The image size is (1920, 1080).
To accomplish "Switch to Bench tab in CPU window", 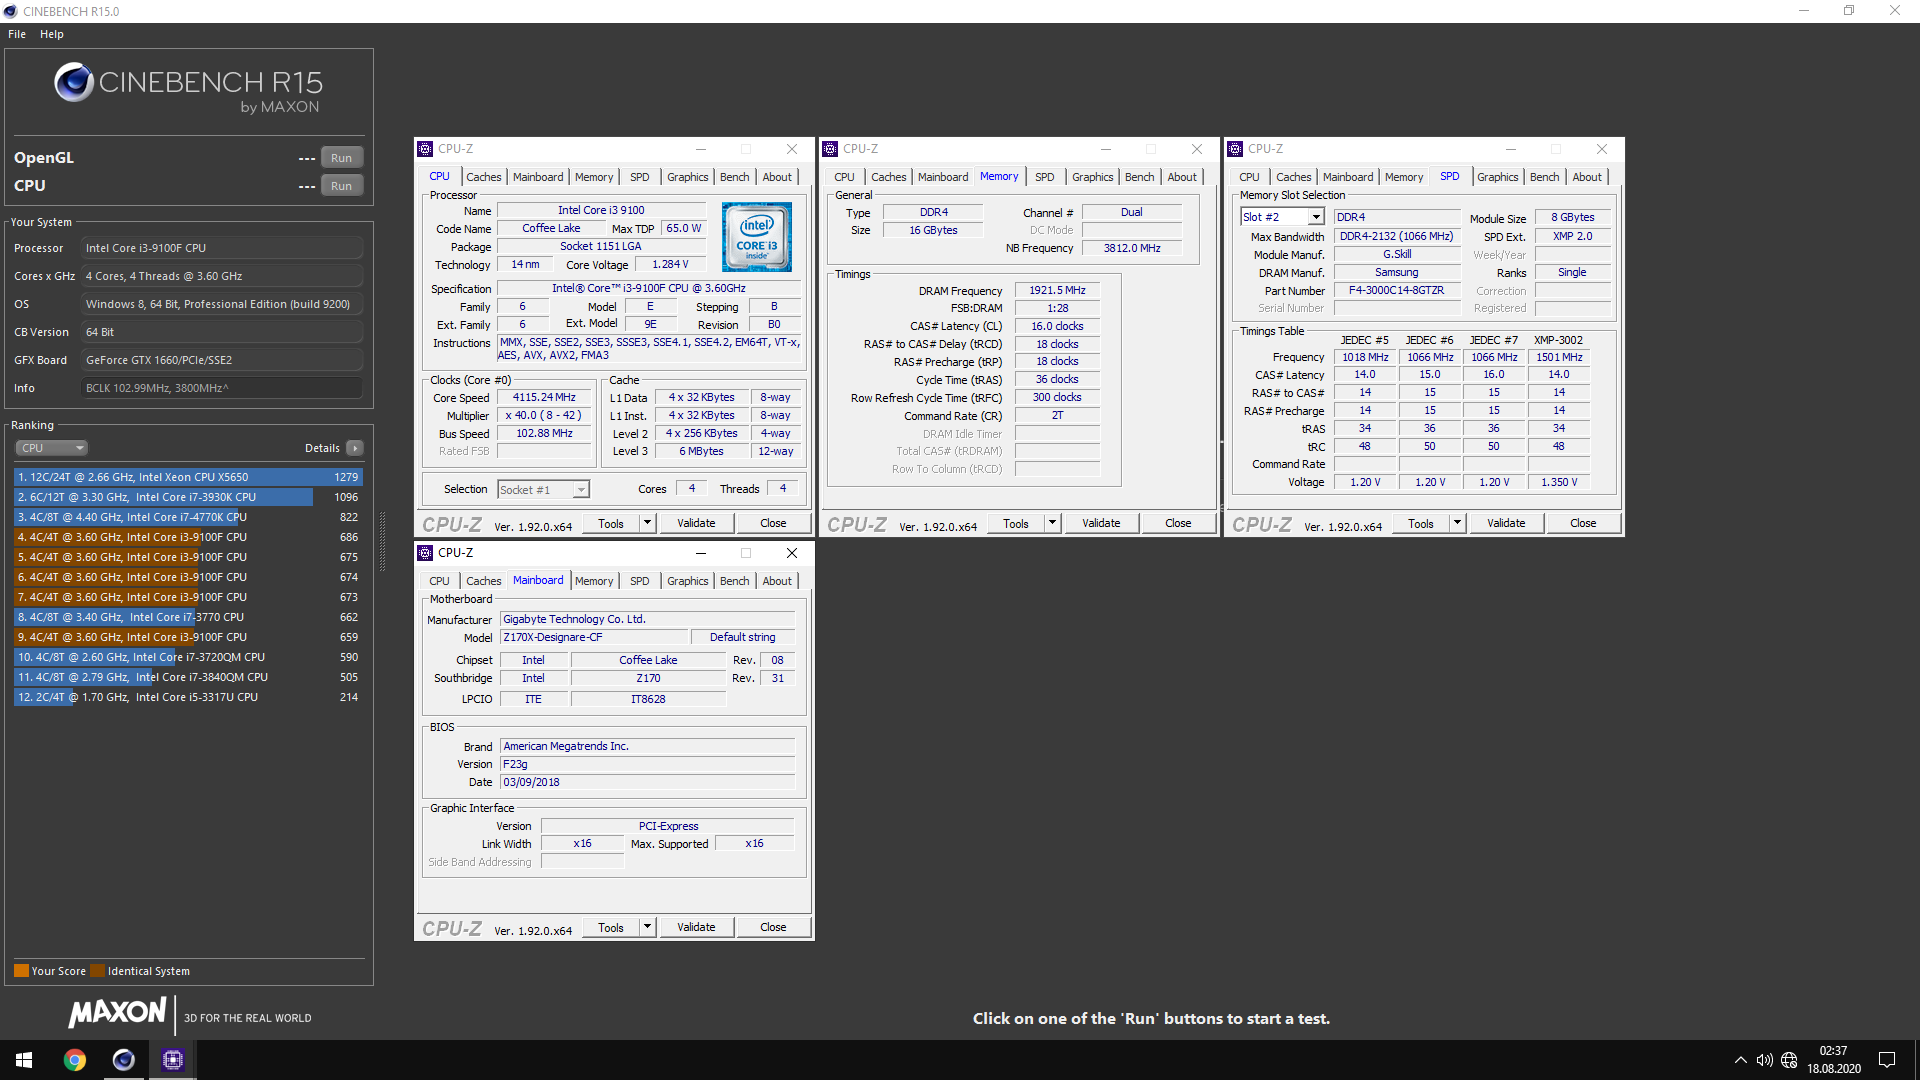I will pos(735,177).
